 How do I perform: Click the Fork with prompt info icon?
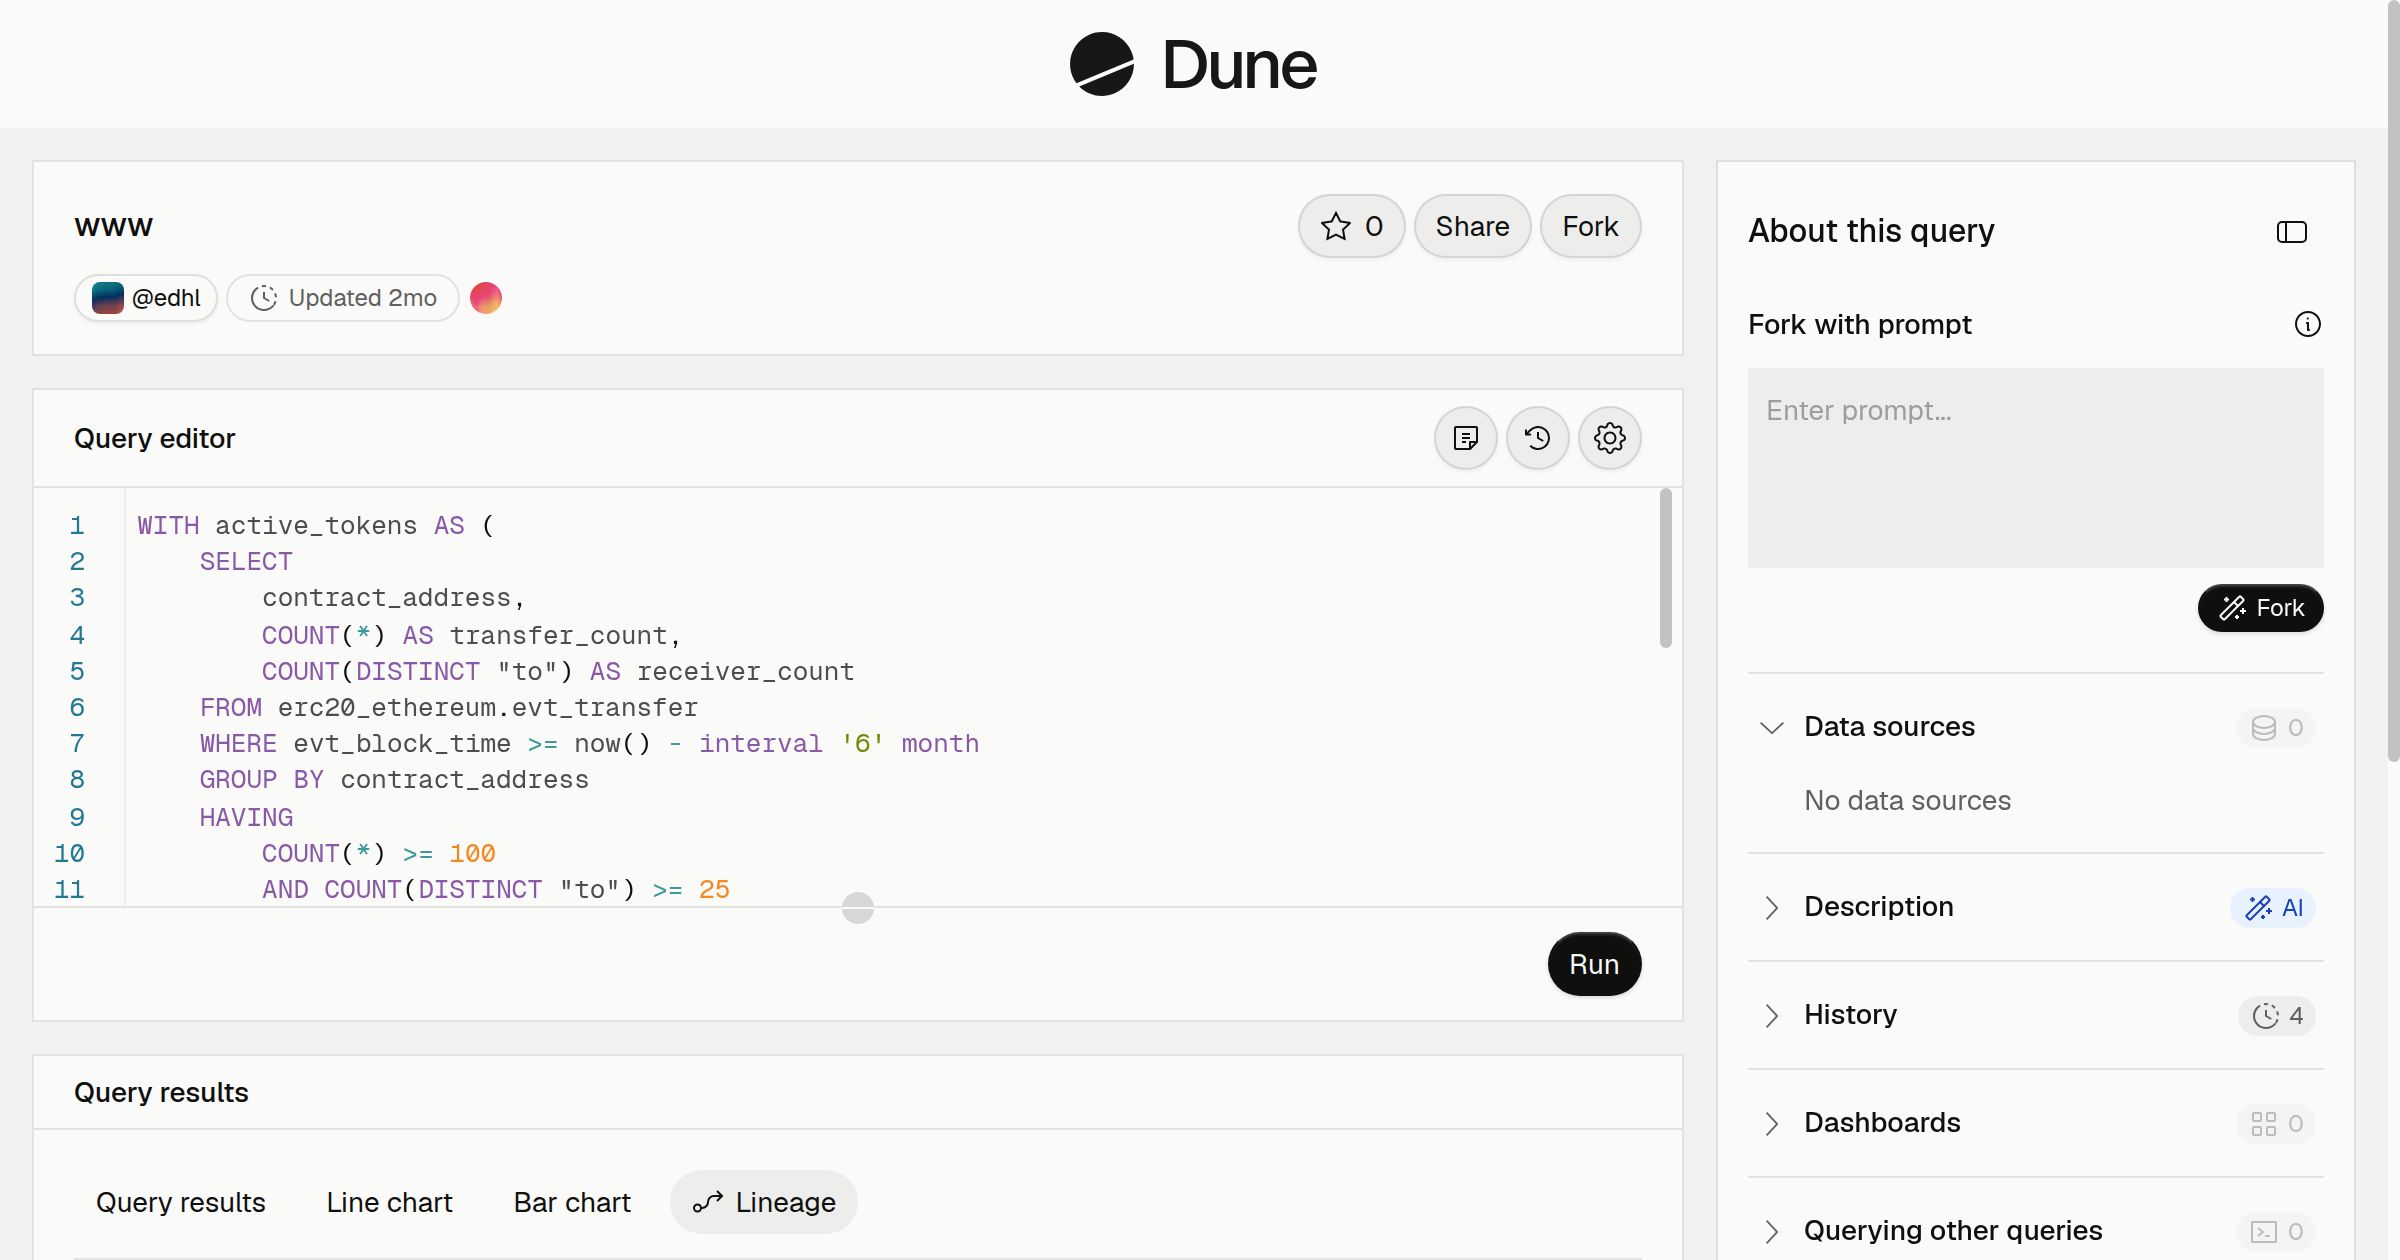(2308, 324)
